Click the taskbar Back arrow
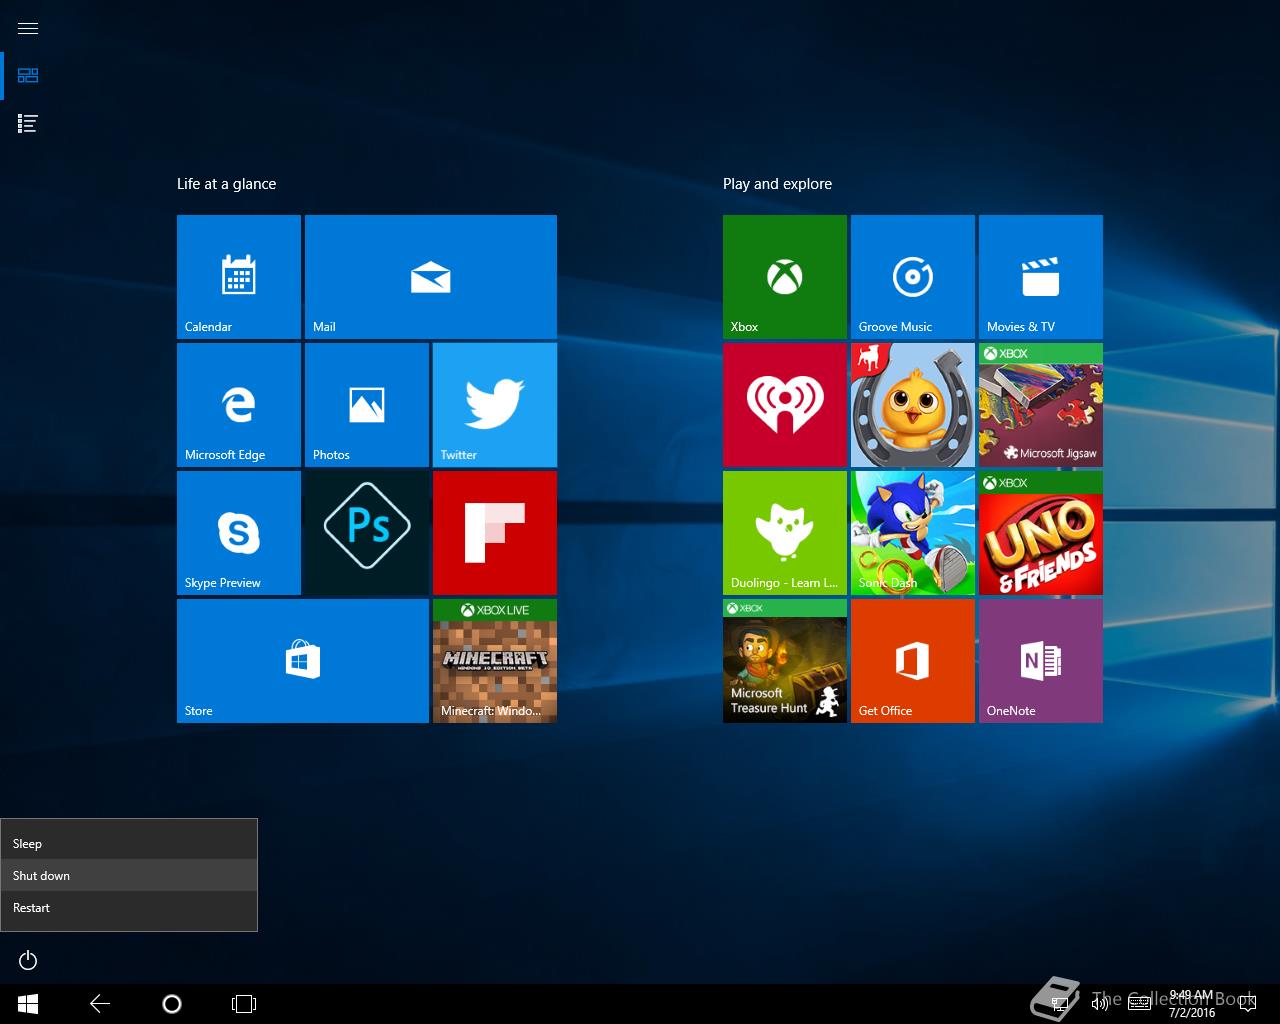The height and width of the screenshot is (1024, 1280). tap(100, 1004)
